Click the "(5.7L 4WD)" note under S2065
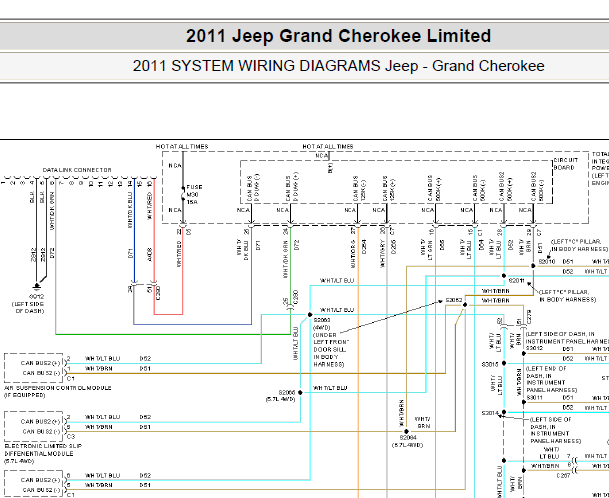609x498 pixels. (x=280, y=399)
